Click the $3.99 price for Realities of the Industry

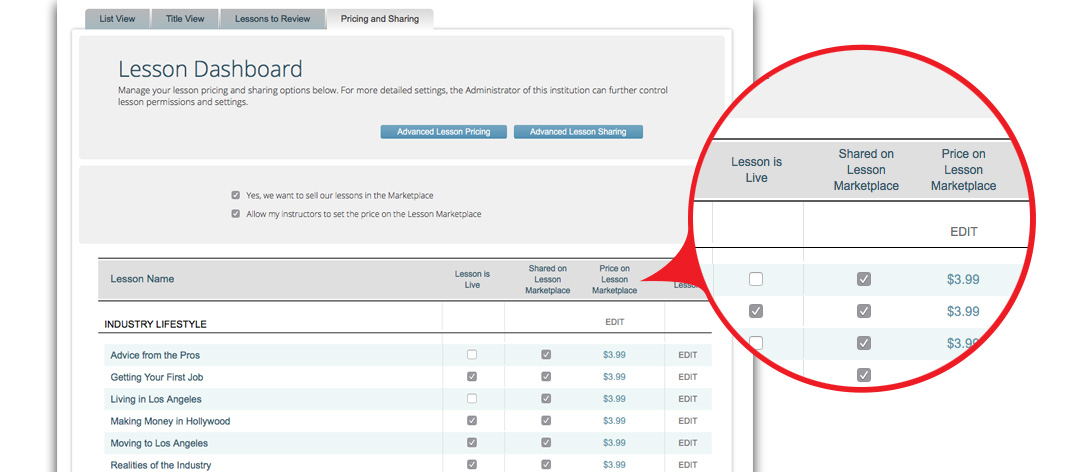(614, 465)
